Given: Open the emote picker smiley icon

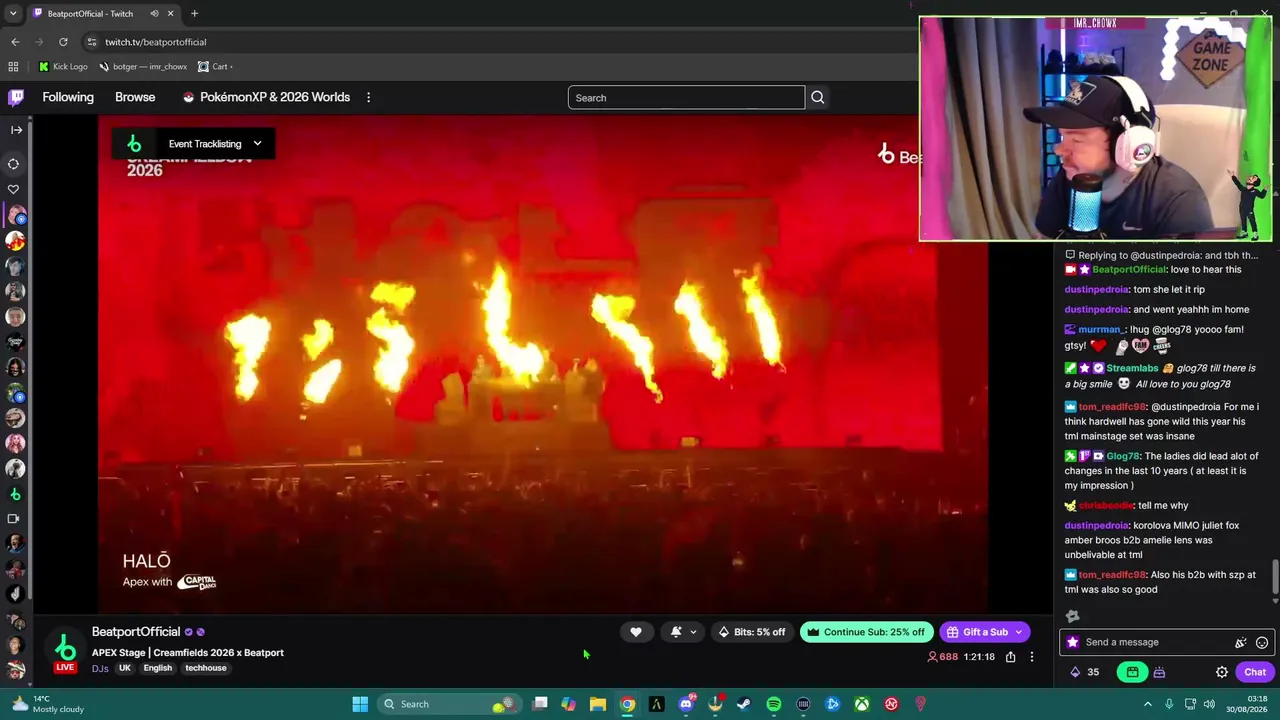Looking at the screenshot, I should coord(1262,643).
